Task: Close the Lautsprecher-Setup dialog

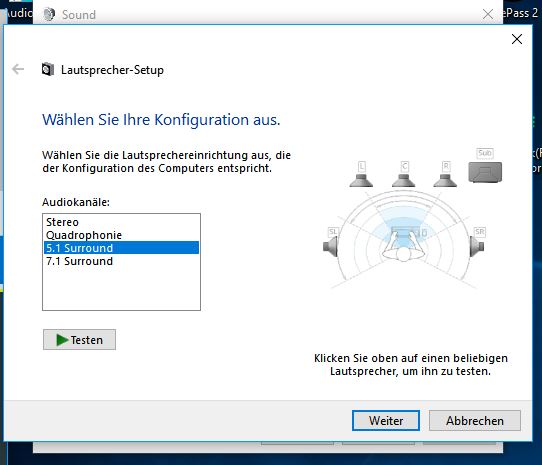Action: (x=517, y=39)
